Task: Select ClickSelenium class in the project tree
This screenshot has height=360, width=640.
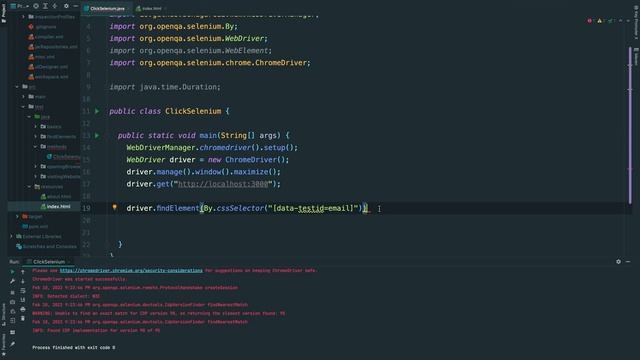Action: click(x=63, y=157)
